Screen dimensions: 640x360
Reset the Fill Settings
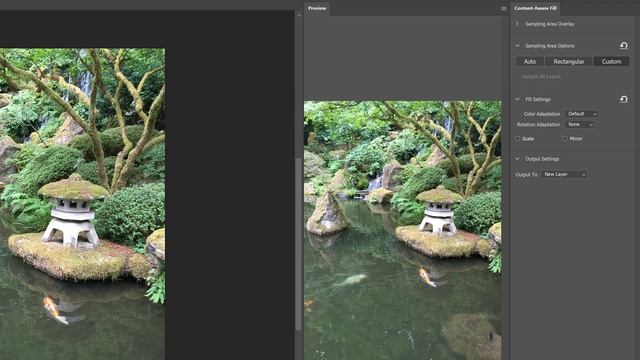coord(624,99)
